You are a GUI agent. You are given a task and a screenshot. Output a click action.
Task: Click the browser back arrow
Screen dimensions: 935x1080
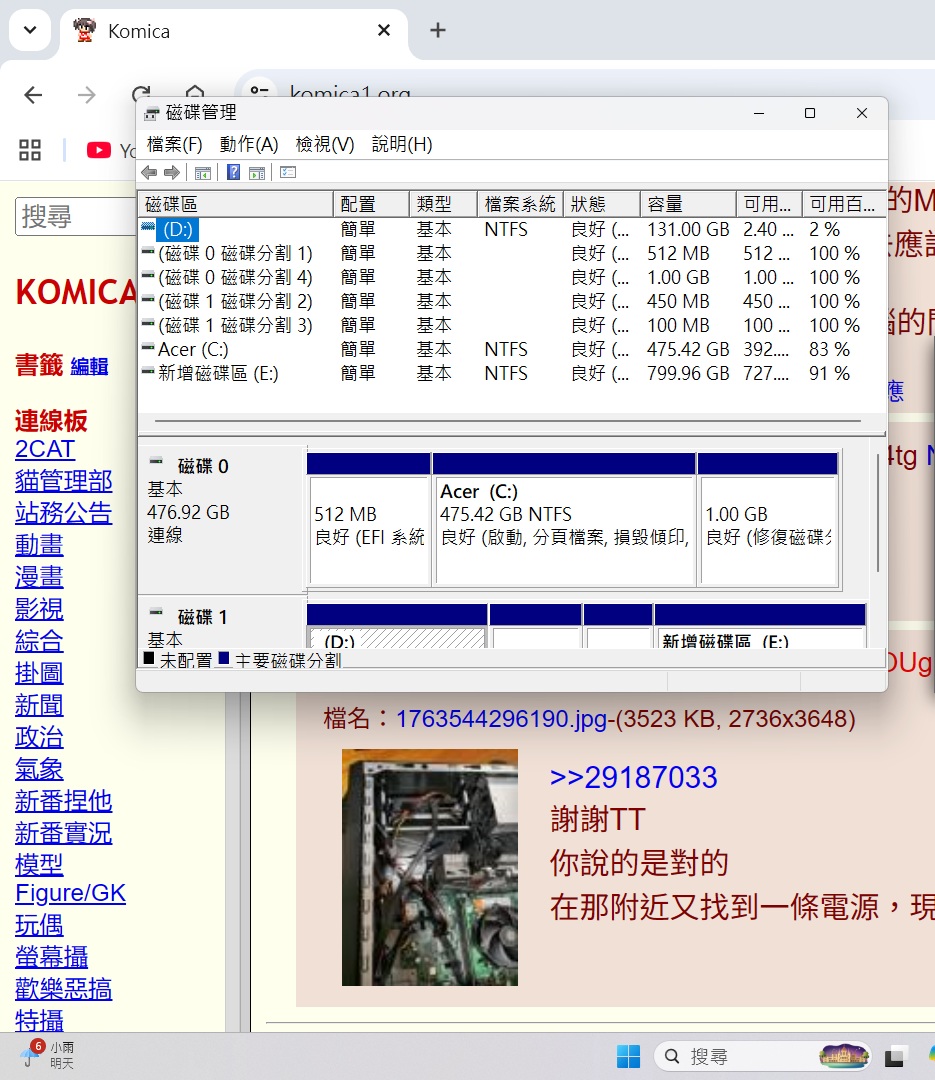(33, 95)
